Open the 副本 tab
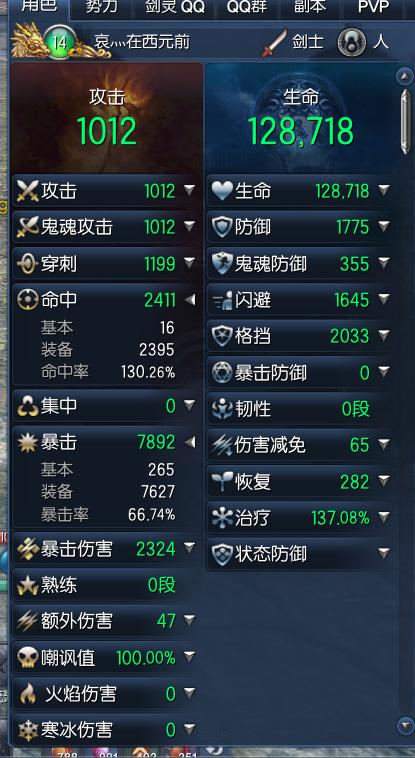 (310, 7)
